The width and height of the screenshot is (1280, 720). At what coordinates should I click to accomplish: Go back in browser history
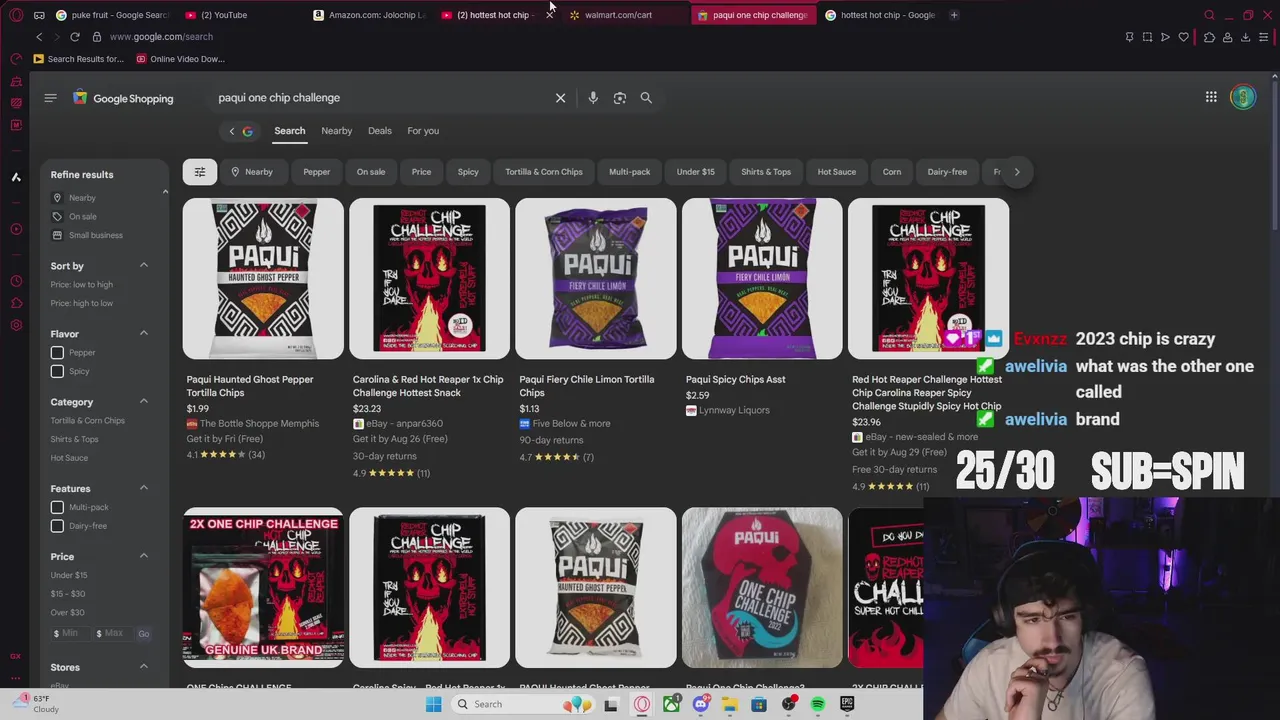39,37
